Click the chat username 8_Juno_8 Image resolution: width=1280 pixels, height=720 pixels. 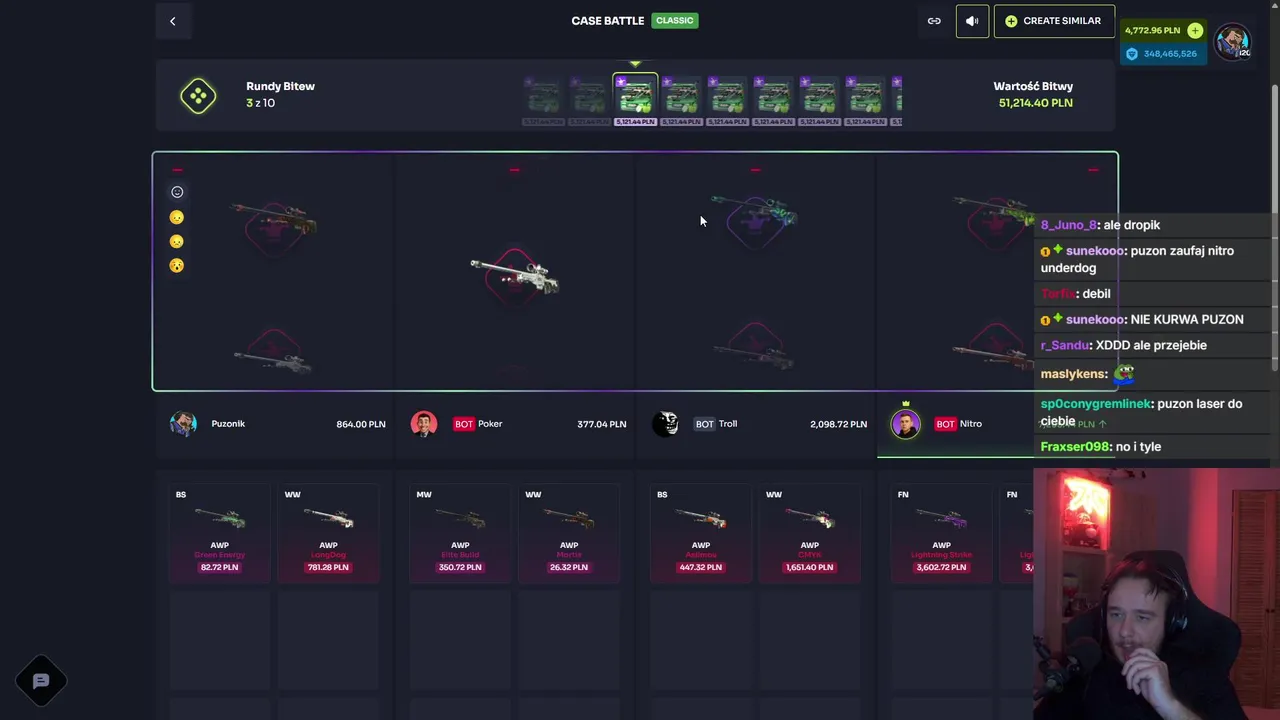click(1069, 225)
